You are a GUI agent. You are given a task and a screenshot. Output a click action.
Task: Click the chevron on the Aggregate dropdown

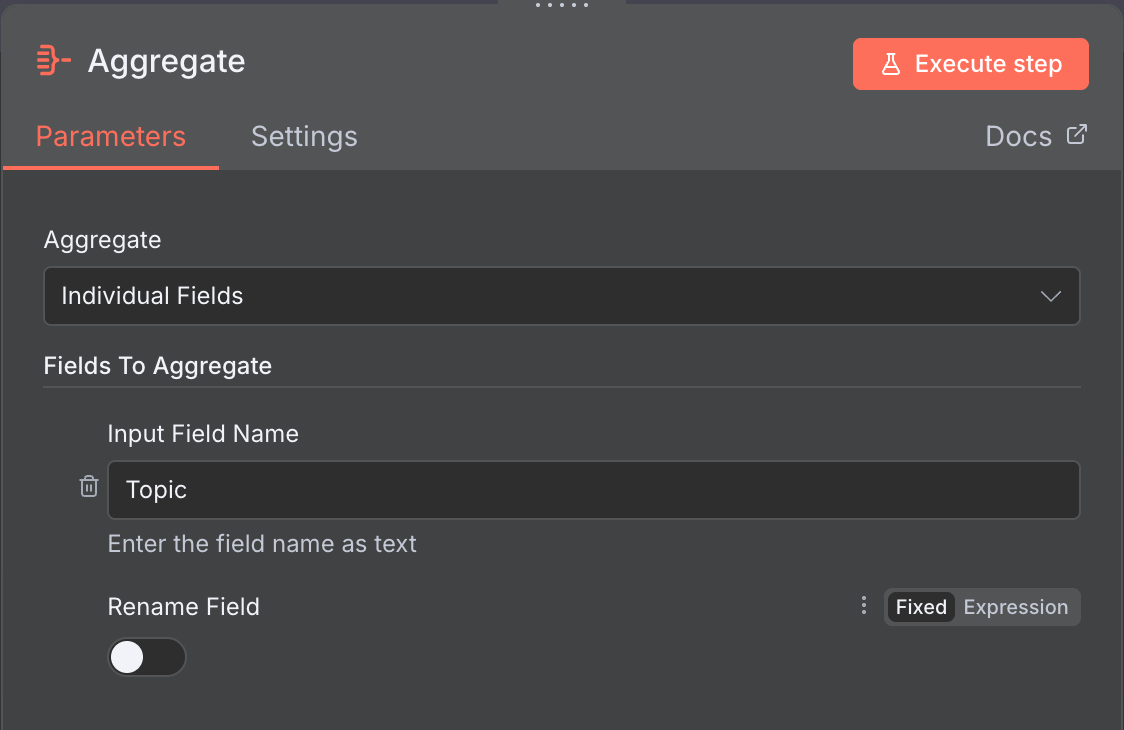1050,296
